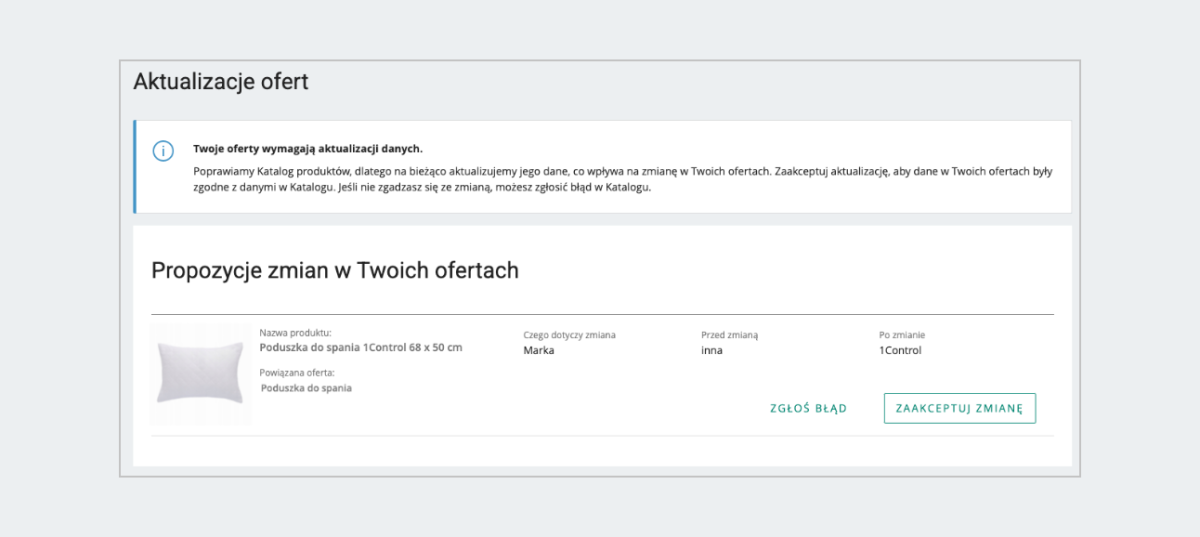The height and width of the screenshot is (537, 1200).
Task: Click the info icon in the notice banner
Action: (163, 151)
